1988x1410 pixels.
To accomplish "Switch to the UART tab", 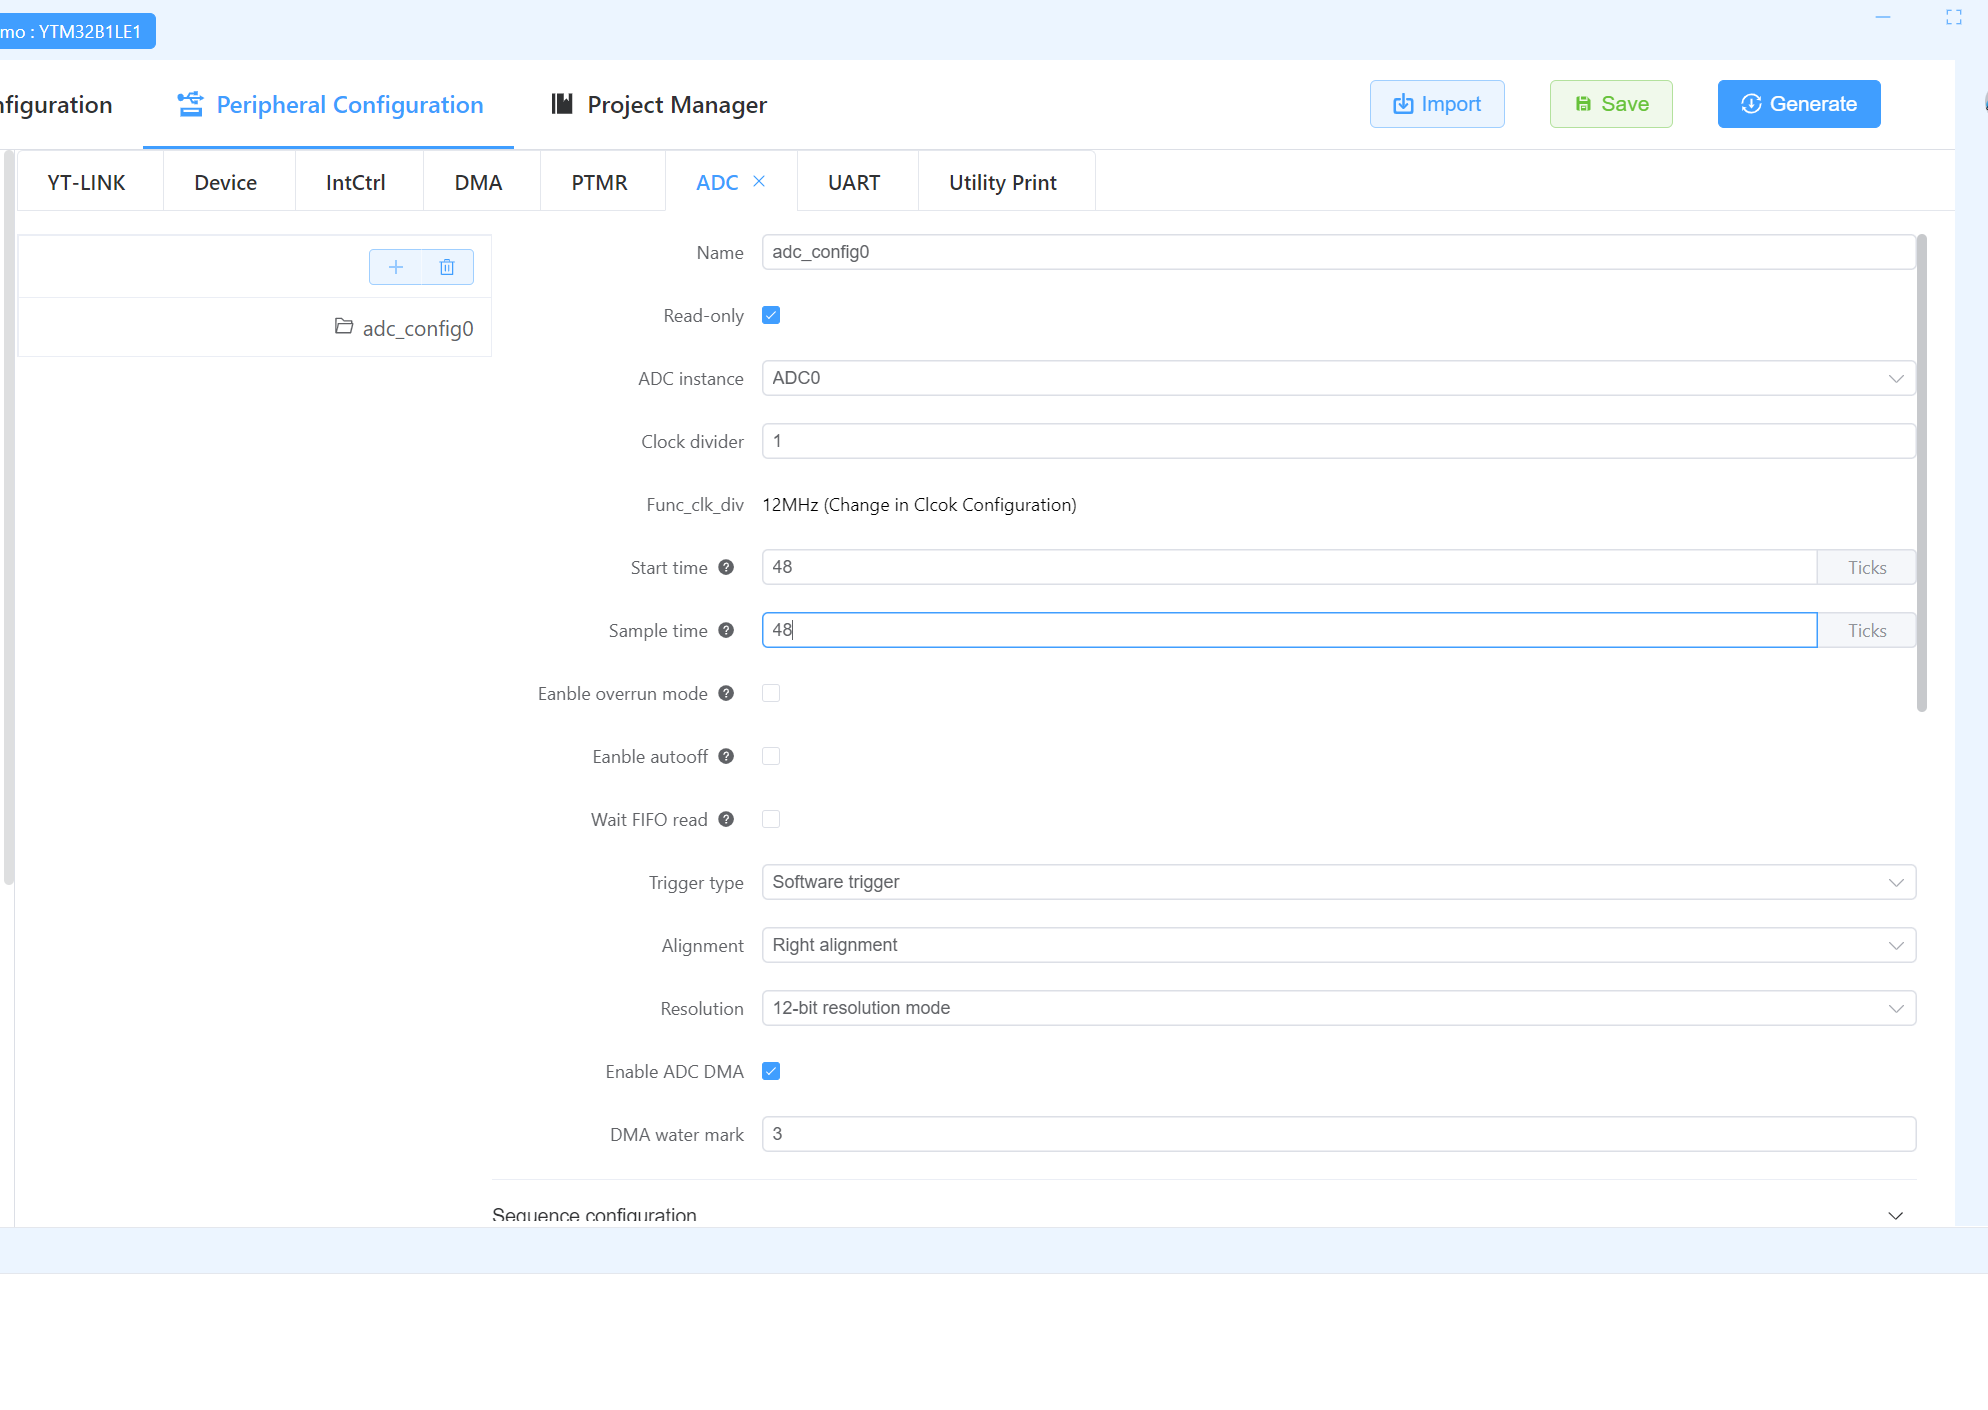I will [854, 182].
